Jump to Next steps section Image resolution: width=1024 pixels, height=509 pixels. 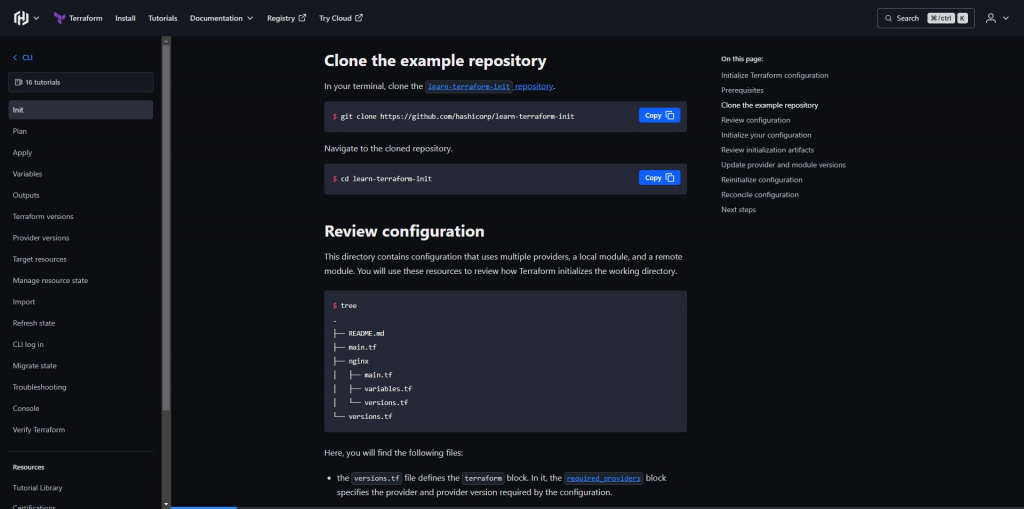(x=739, y=210)
